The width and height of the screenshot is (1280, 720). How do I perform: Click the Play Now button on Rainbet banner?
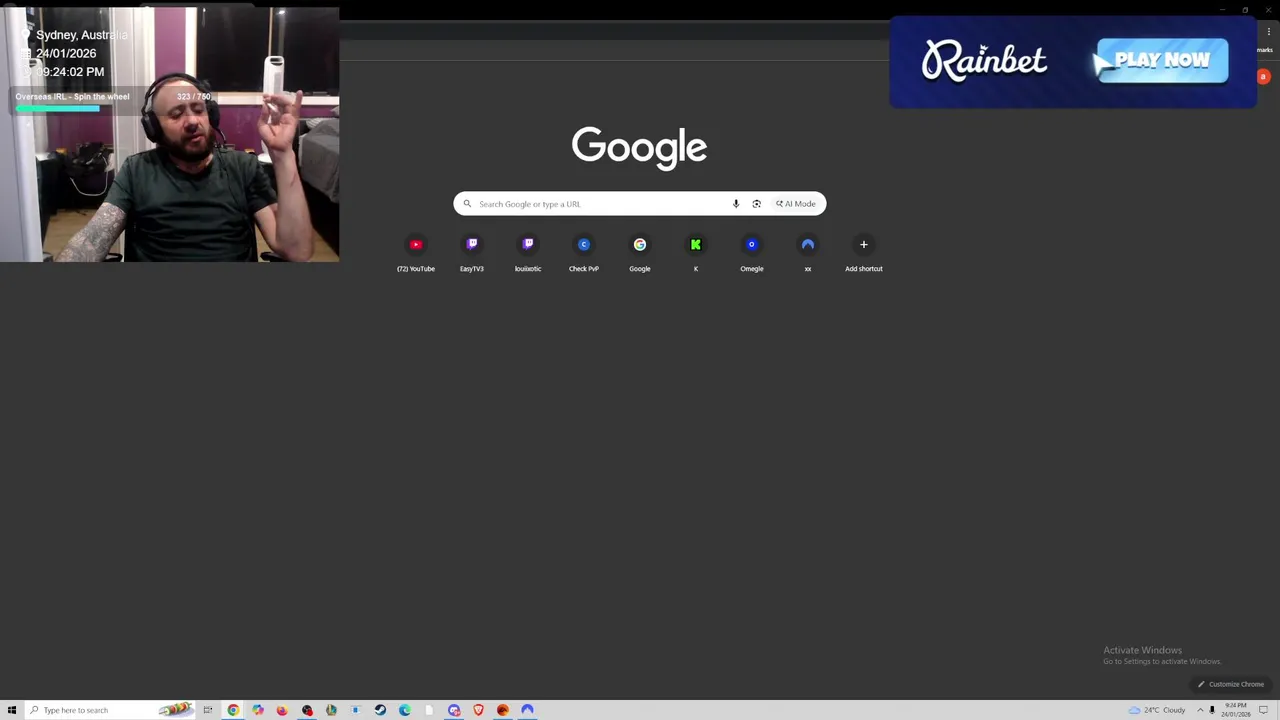(x=1162, y=60)
